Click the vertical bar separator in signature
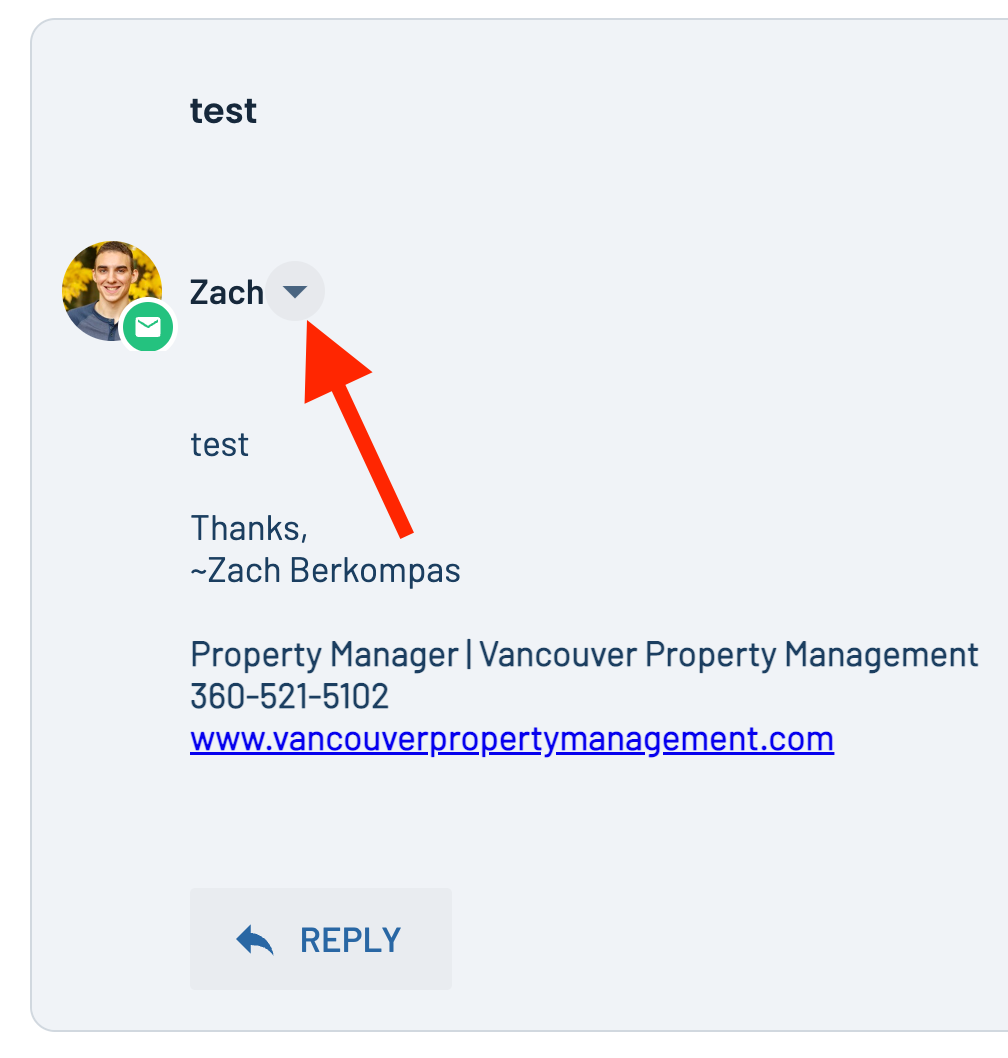This screenshot has height=1058, width=1008. 469,655
